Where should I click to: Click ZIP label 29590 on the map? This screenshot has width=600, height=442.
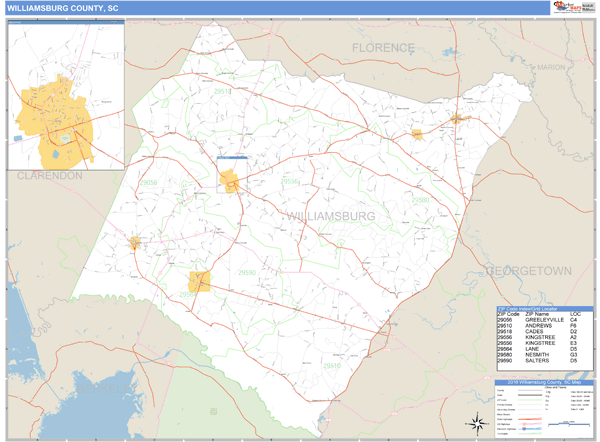coord(247,272)
